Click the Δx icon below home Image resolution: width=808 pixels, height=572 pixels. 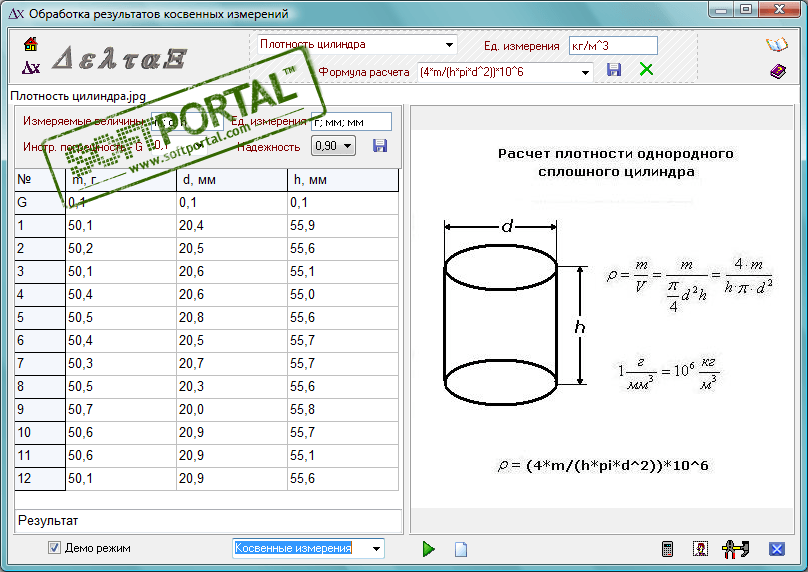(31, 67)
